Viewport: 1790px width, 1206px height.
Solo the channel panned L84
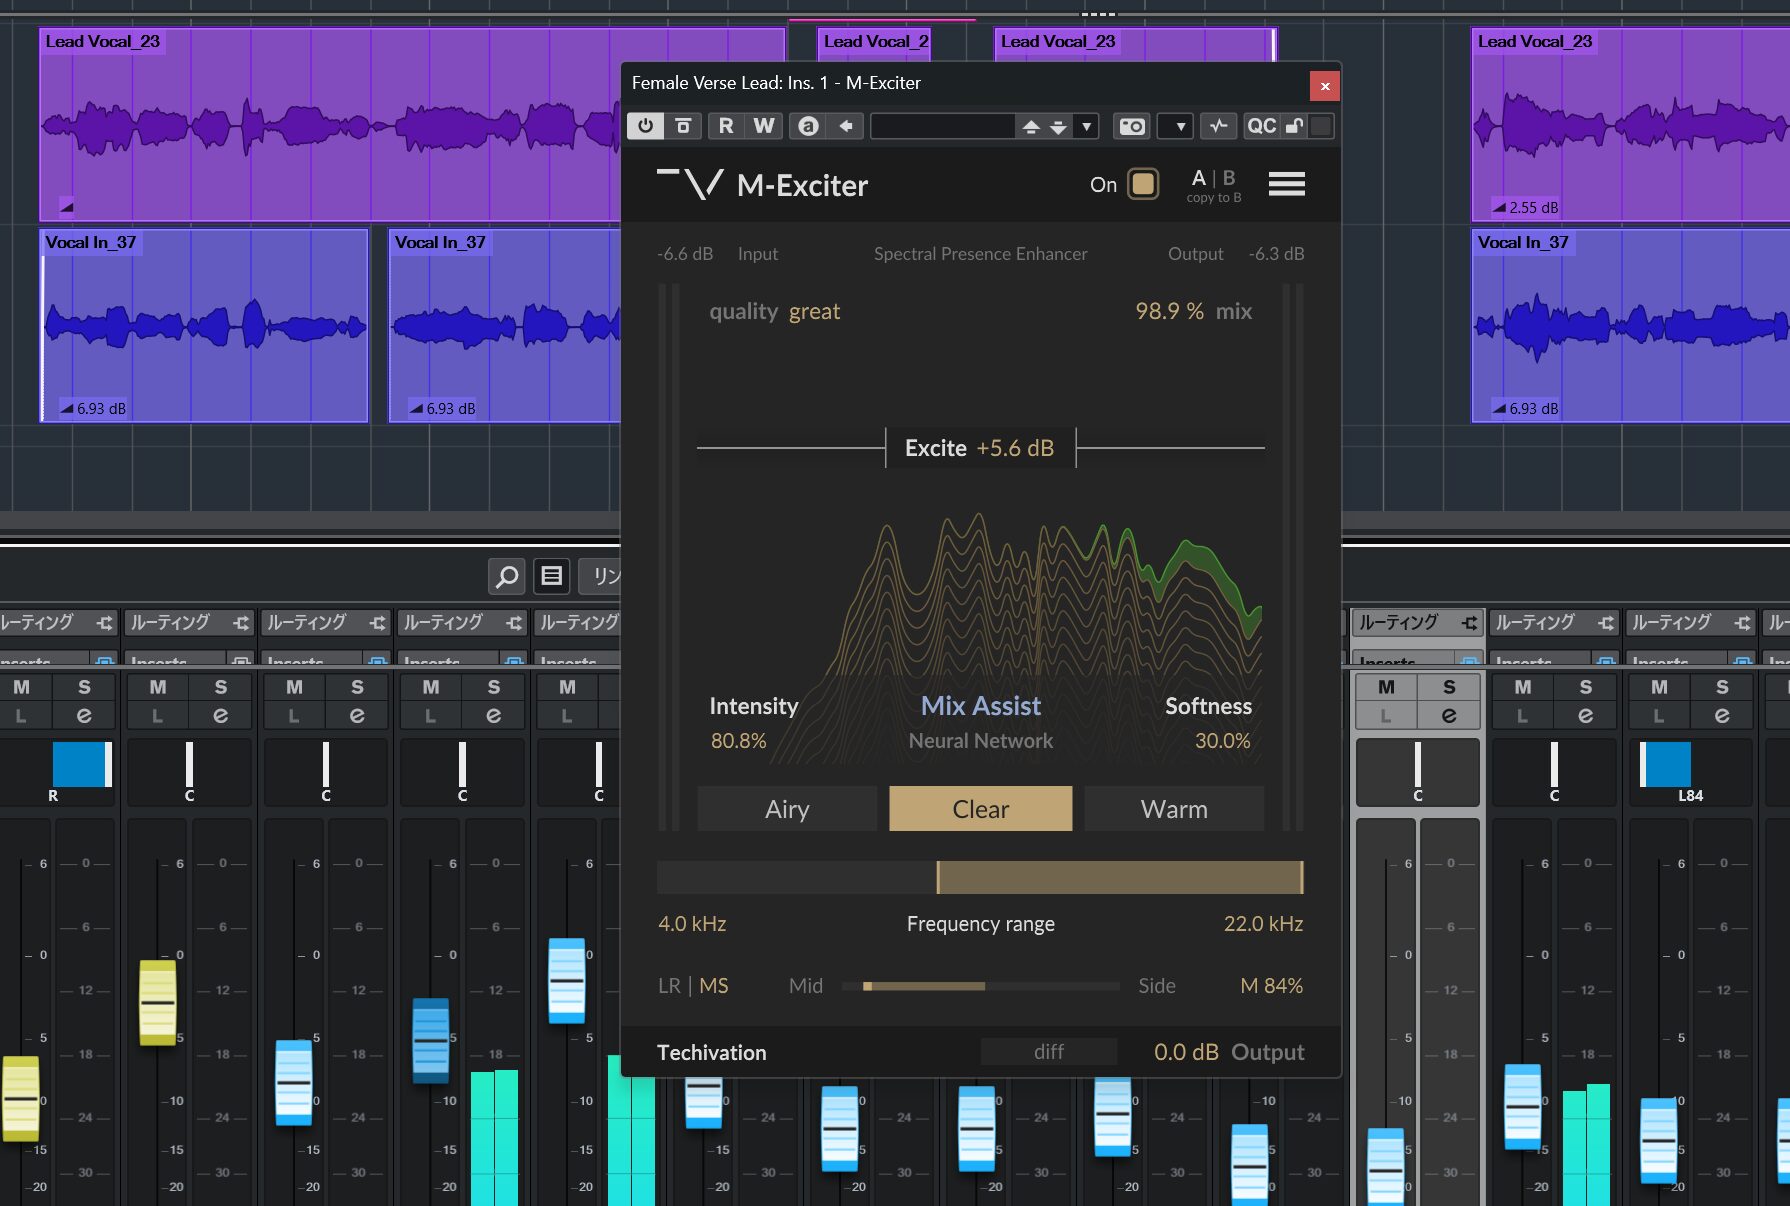(1722, 687)
